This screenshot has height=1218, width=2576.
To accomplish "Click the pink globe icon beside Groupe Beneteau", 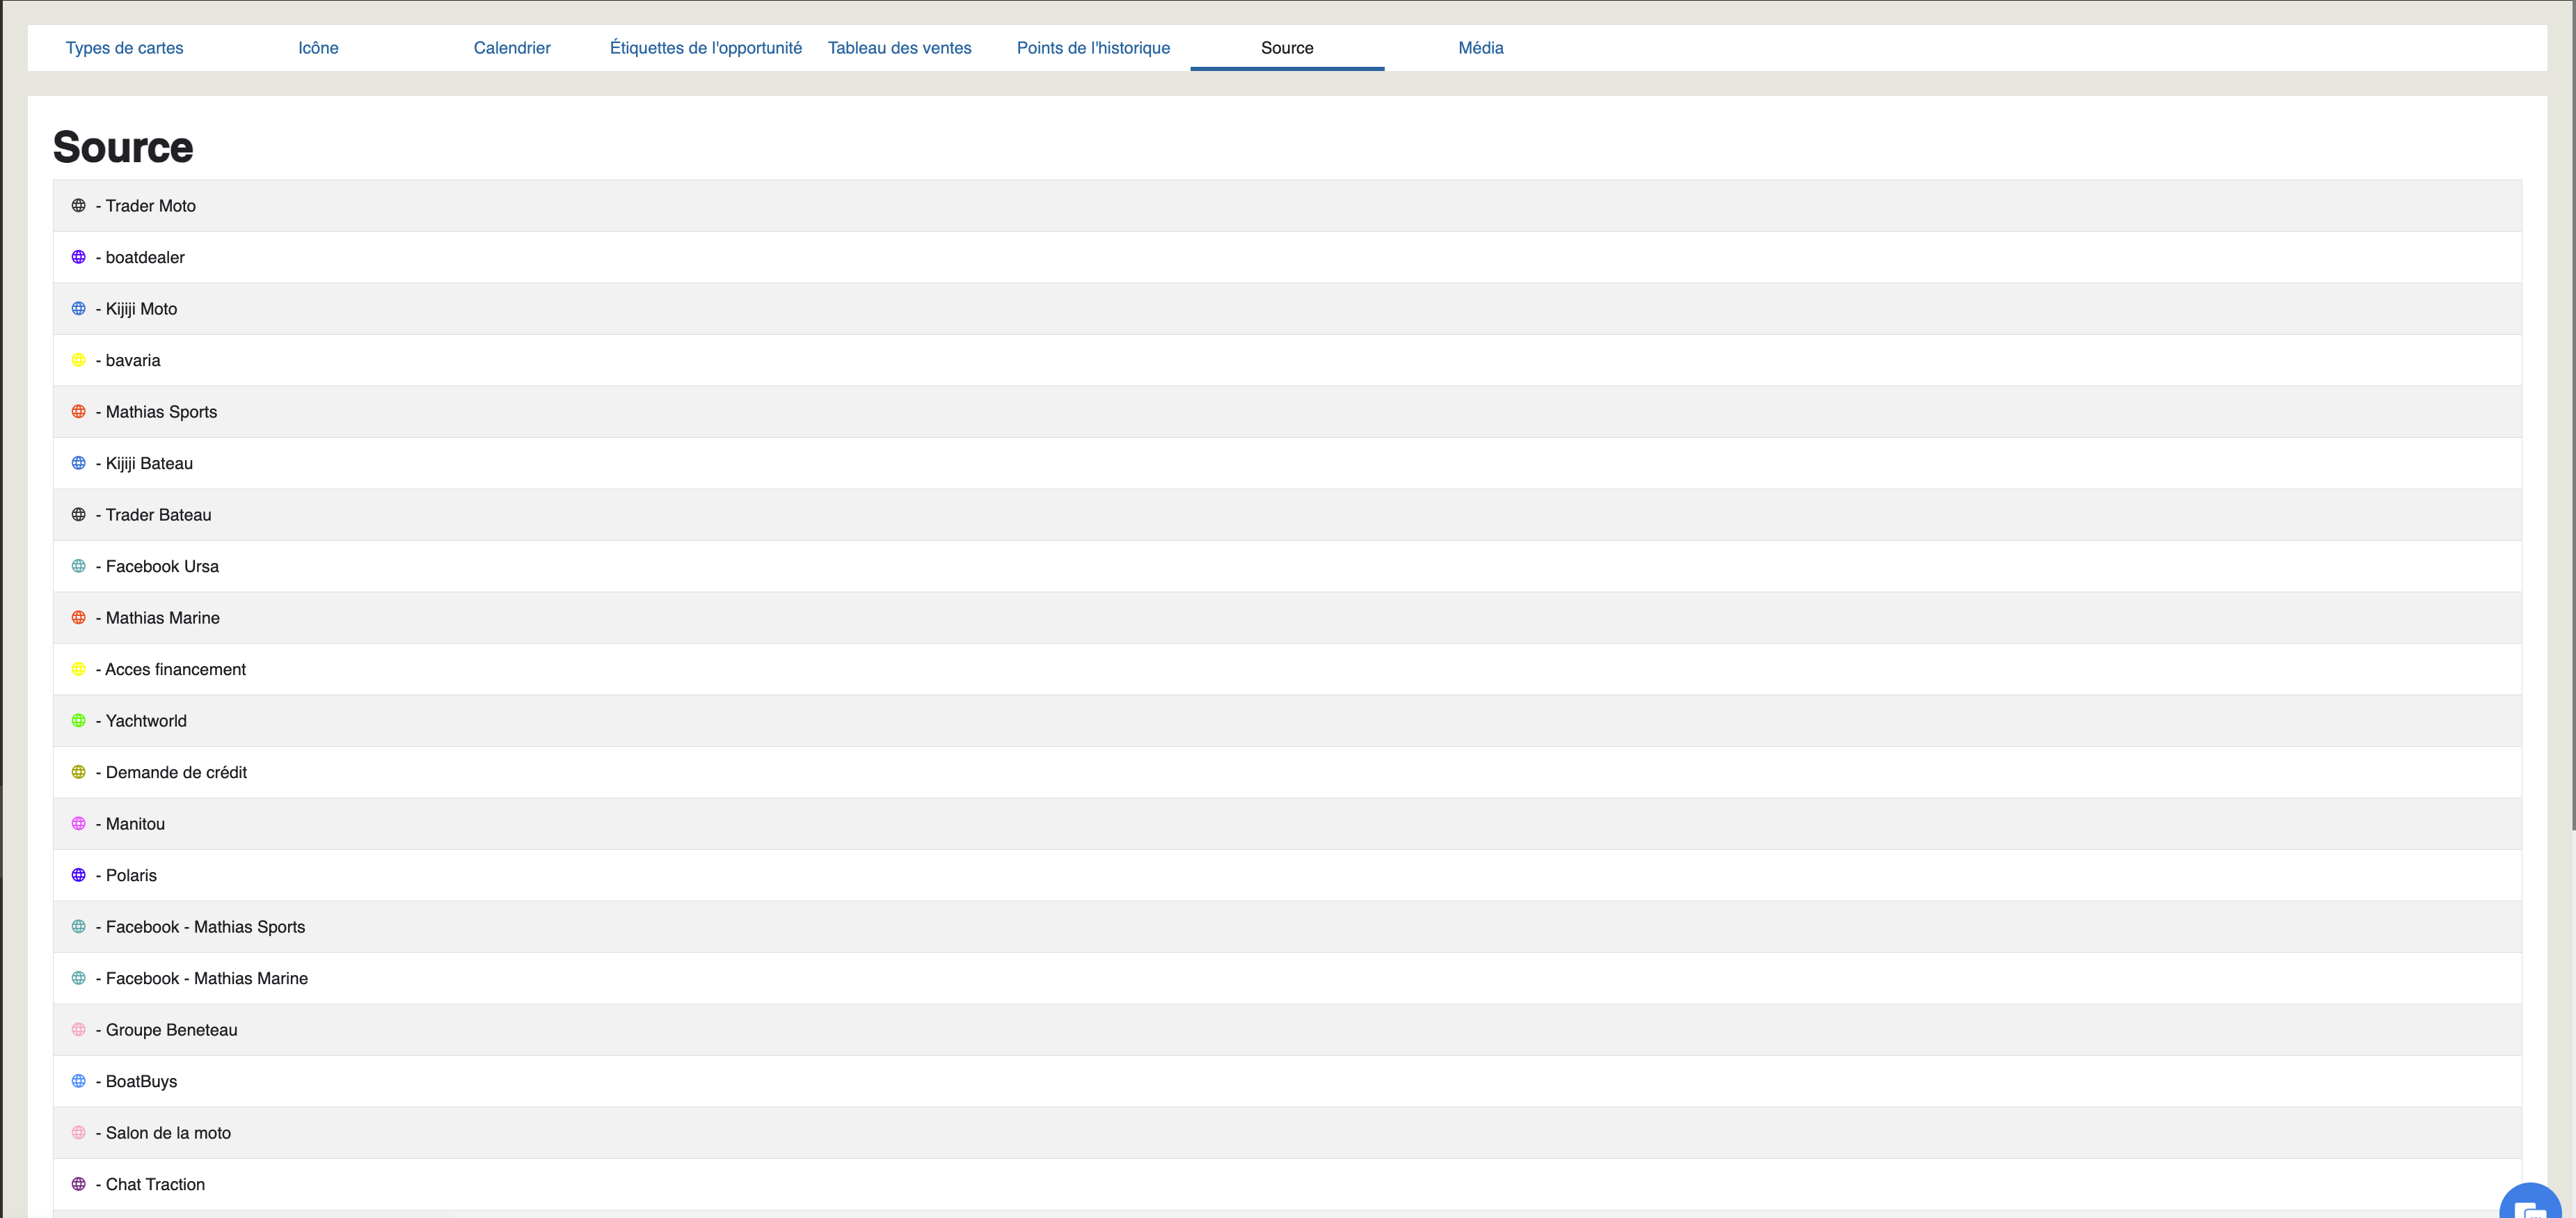I will coord(78,1029).
